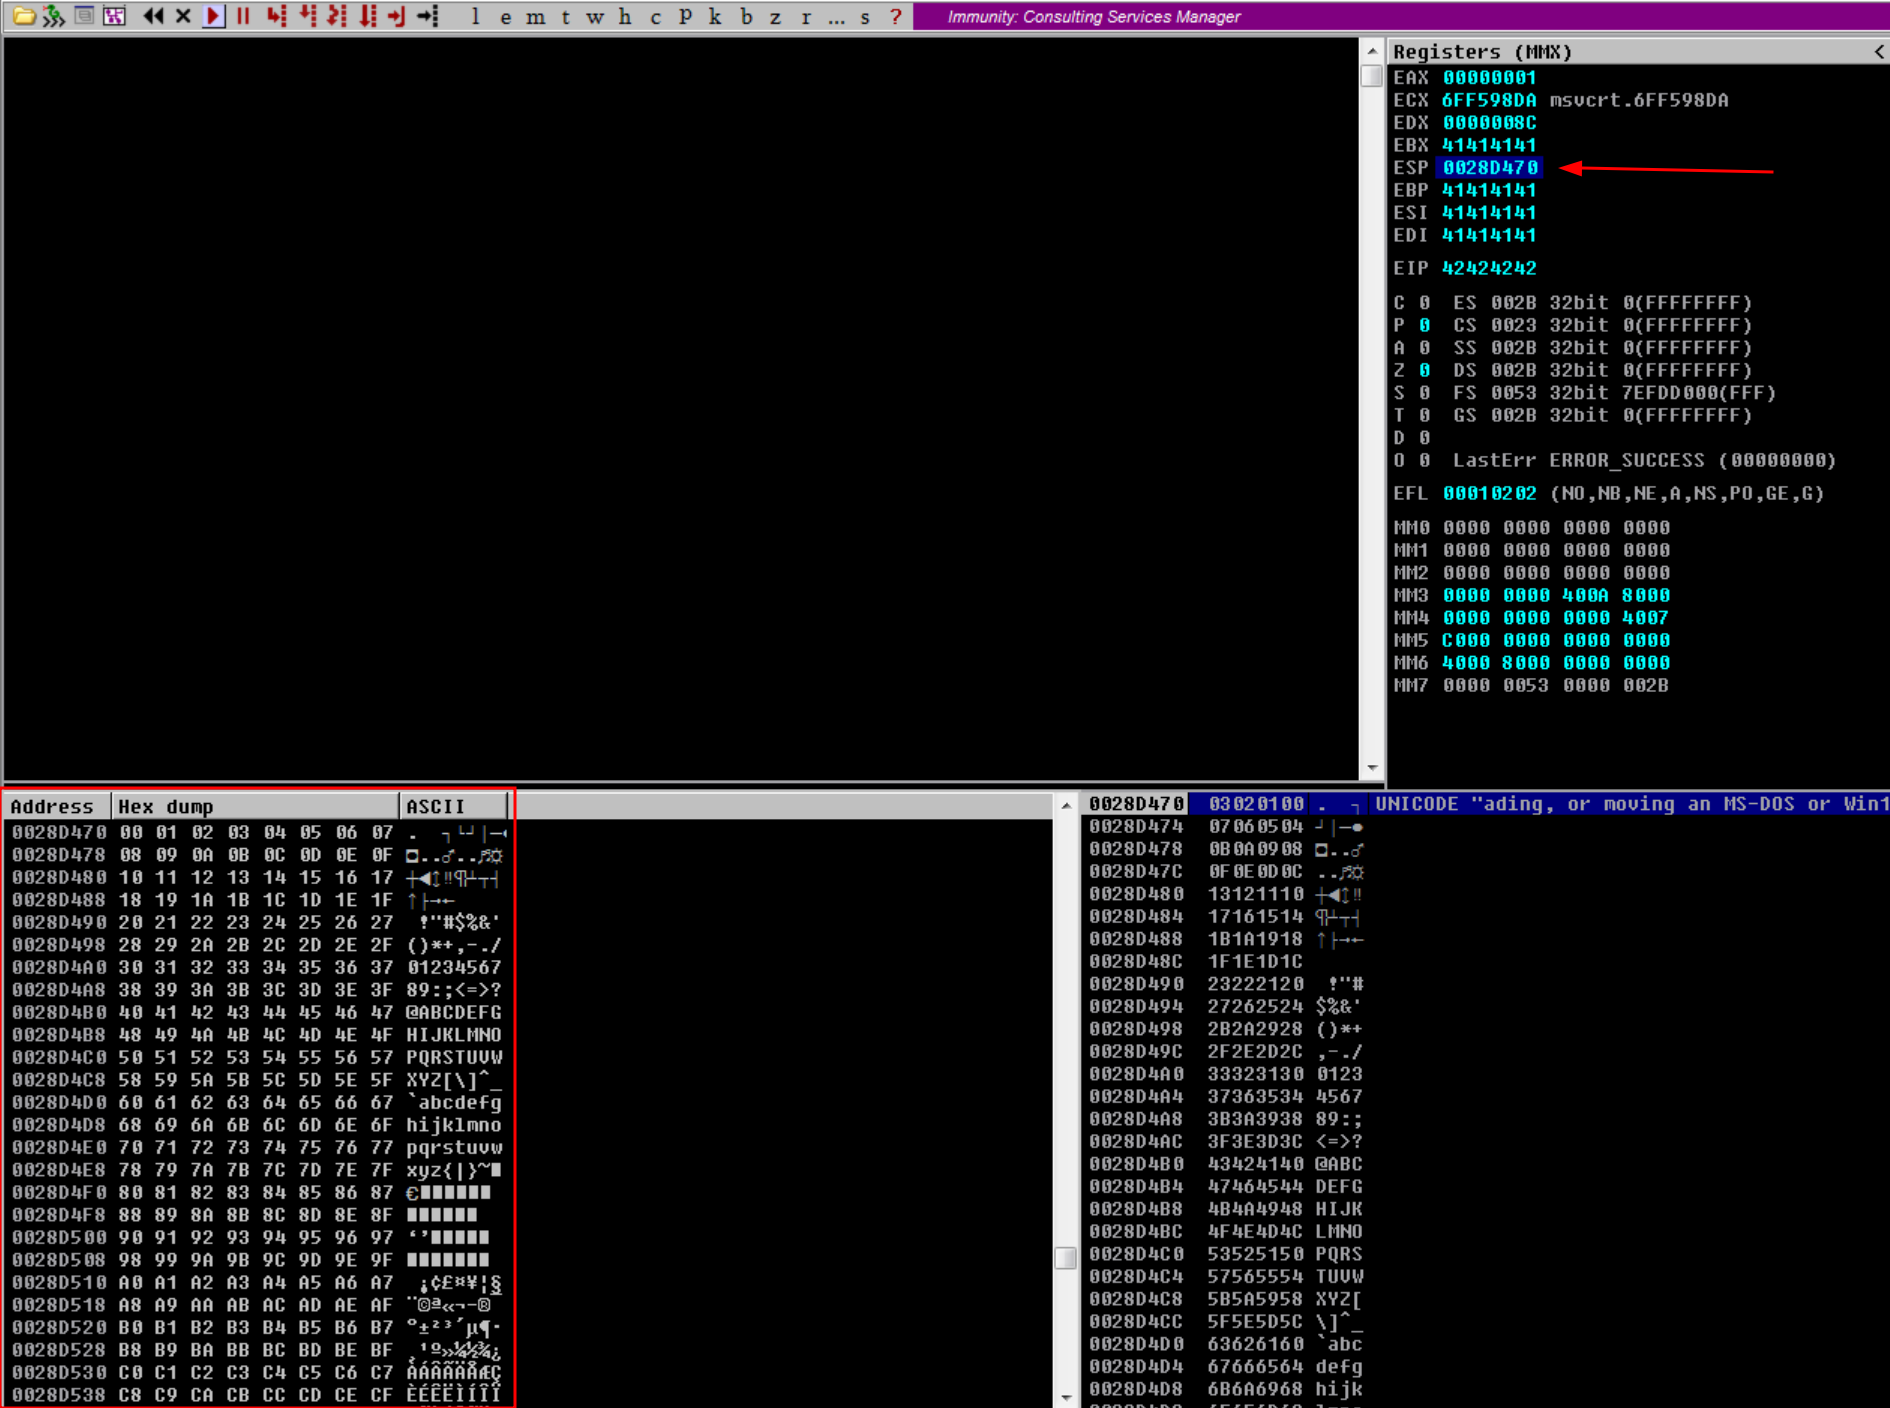Select the highlighted ESP value 0028D470

coord(1489,168)
